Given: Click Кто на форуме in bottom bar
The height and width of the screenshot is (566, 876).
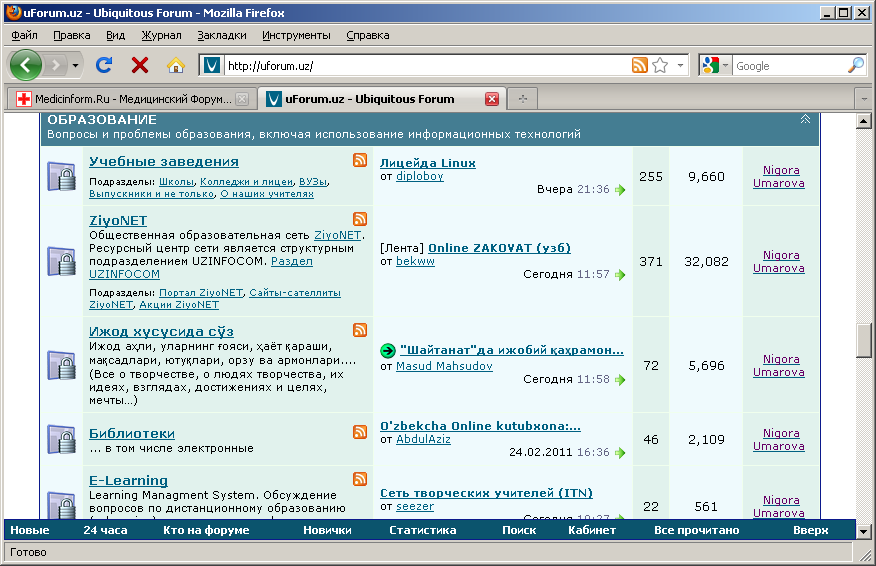Looking at the screenshot, I should tap(206, 530).
